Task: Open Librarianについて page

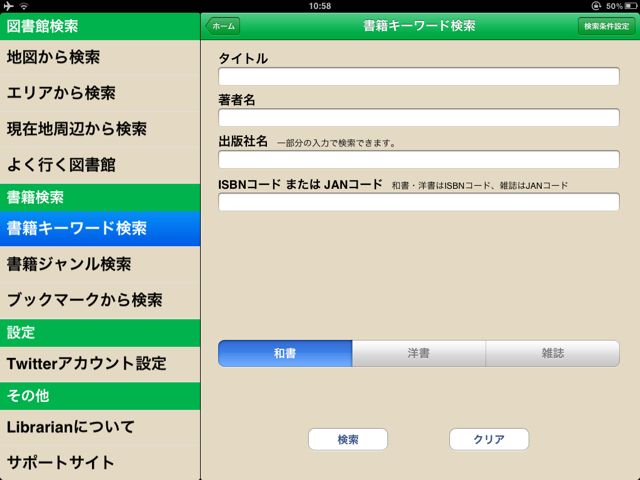Action: click(x=100, y=427)
